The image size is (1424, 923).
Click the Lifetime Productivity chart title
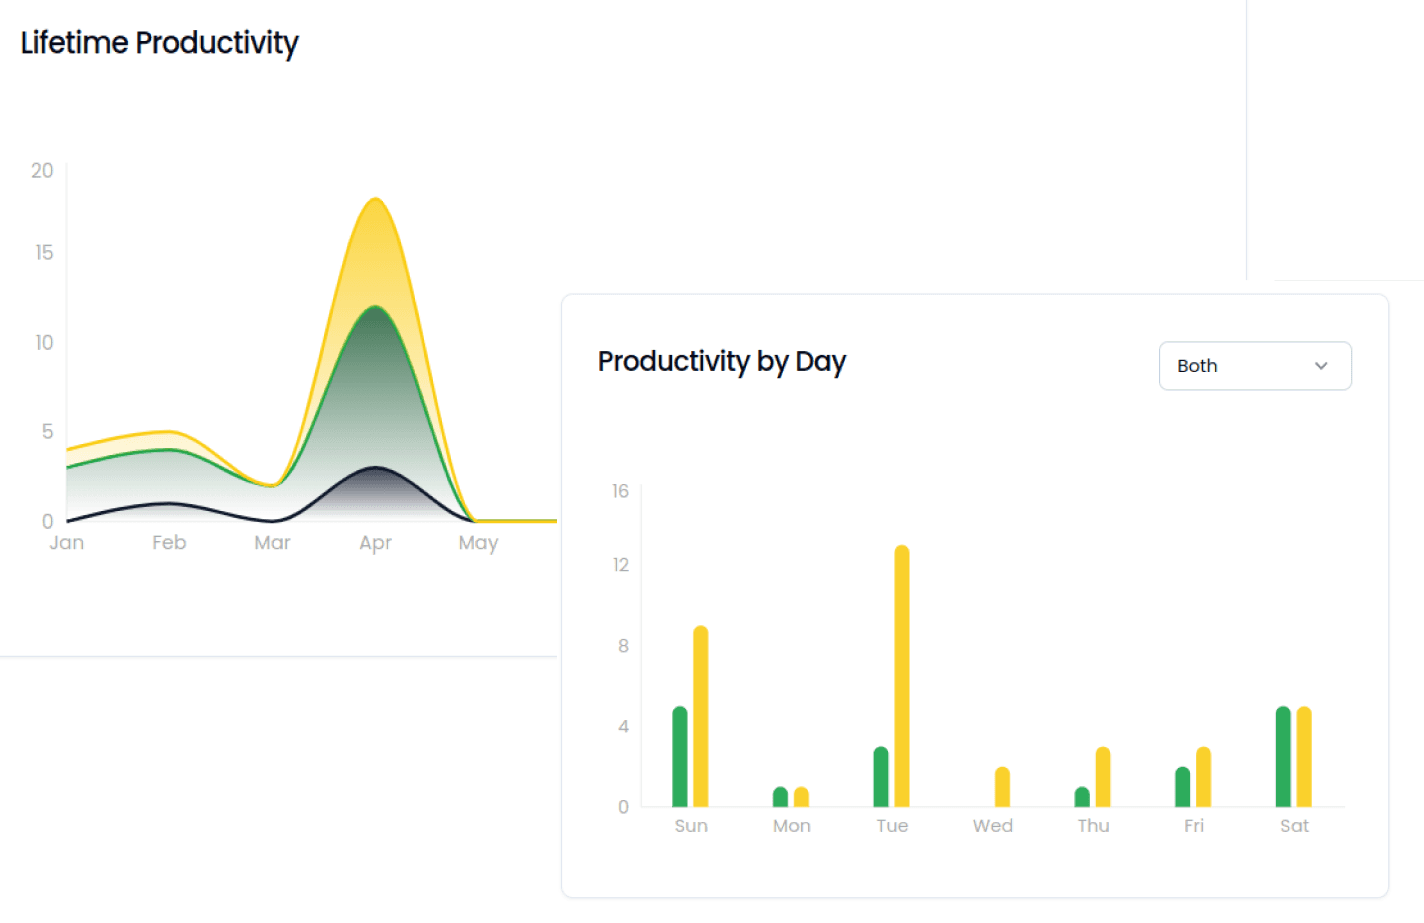click(158, 43)
